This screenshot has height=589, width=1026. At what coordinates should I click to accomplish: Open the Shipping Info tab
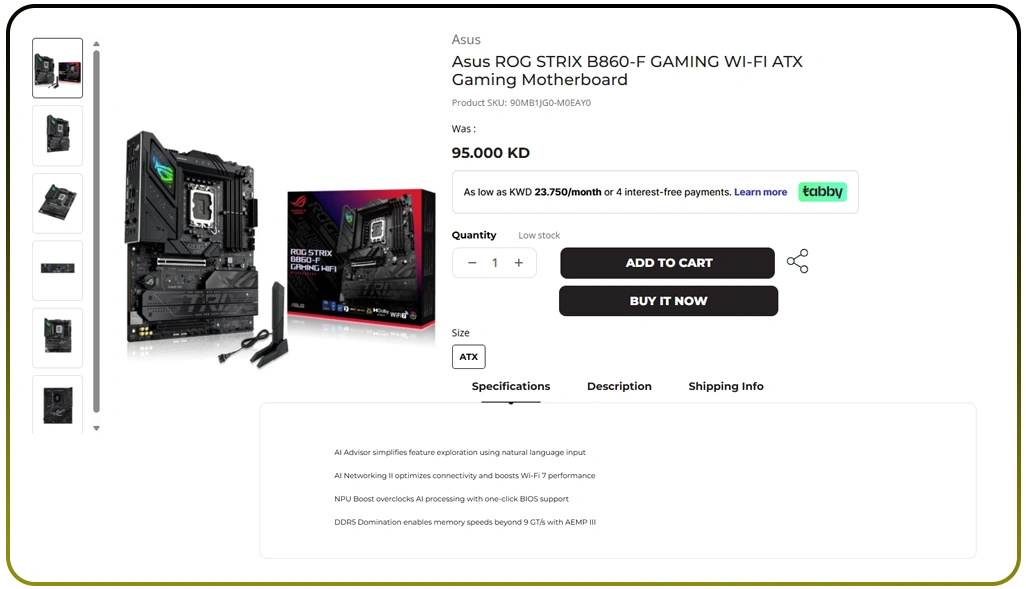[726, 386]
